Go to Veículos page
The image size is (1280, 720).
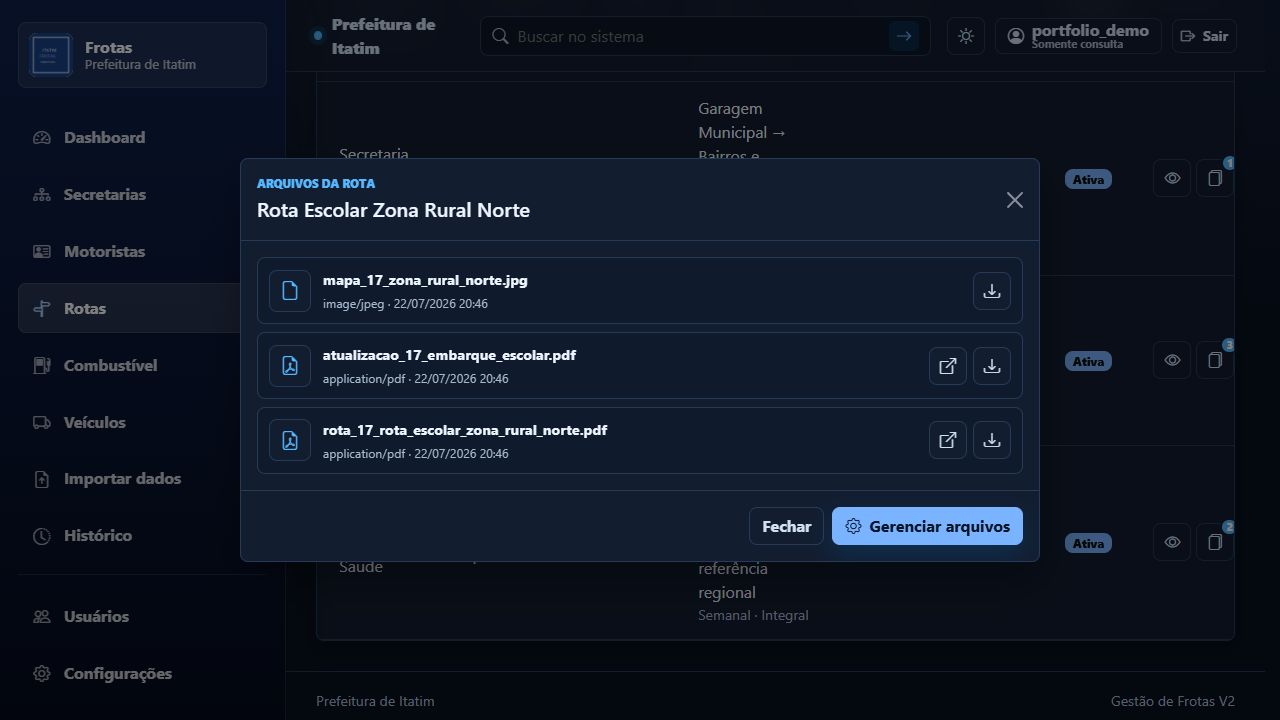pos(142,423)
